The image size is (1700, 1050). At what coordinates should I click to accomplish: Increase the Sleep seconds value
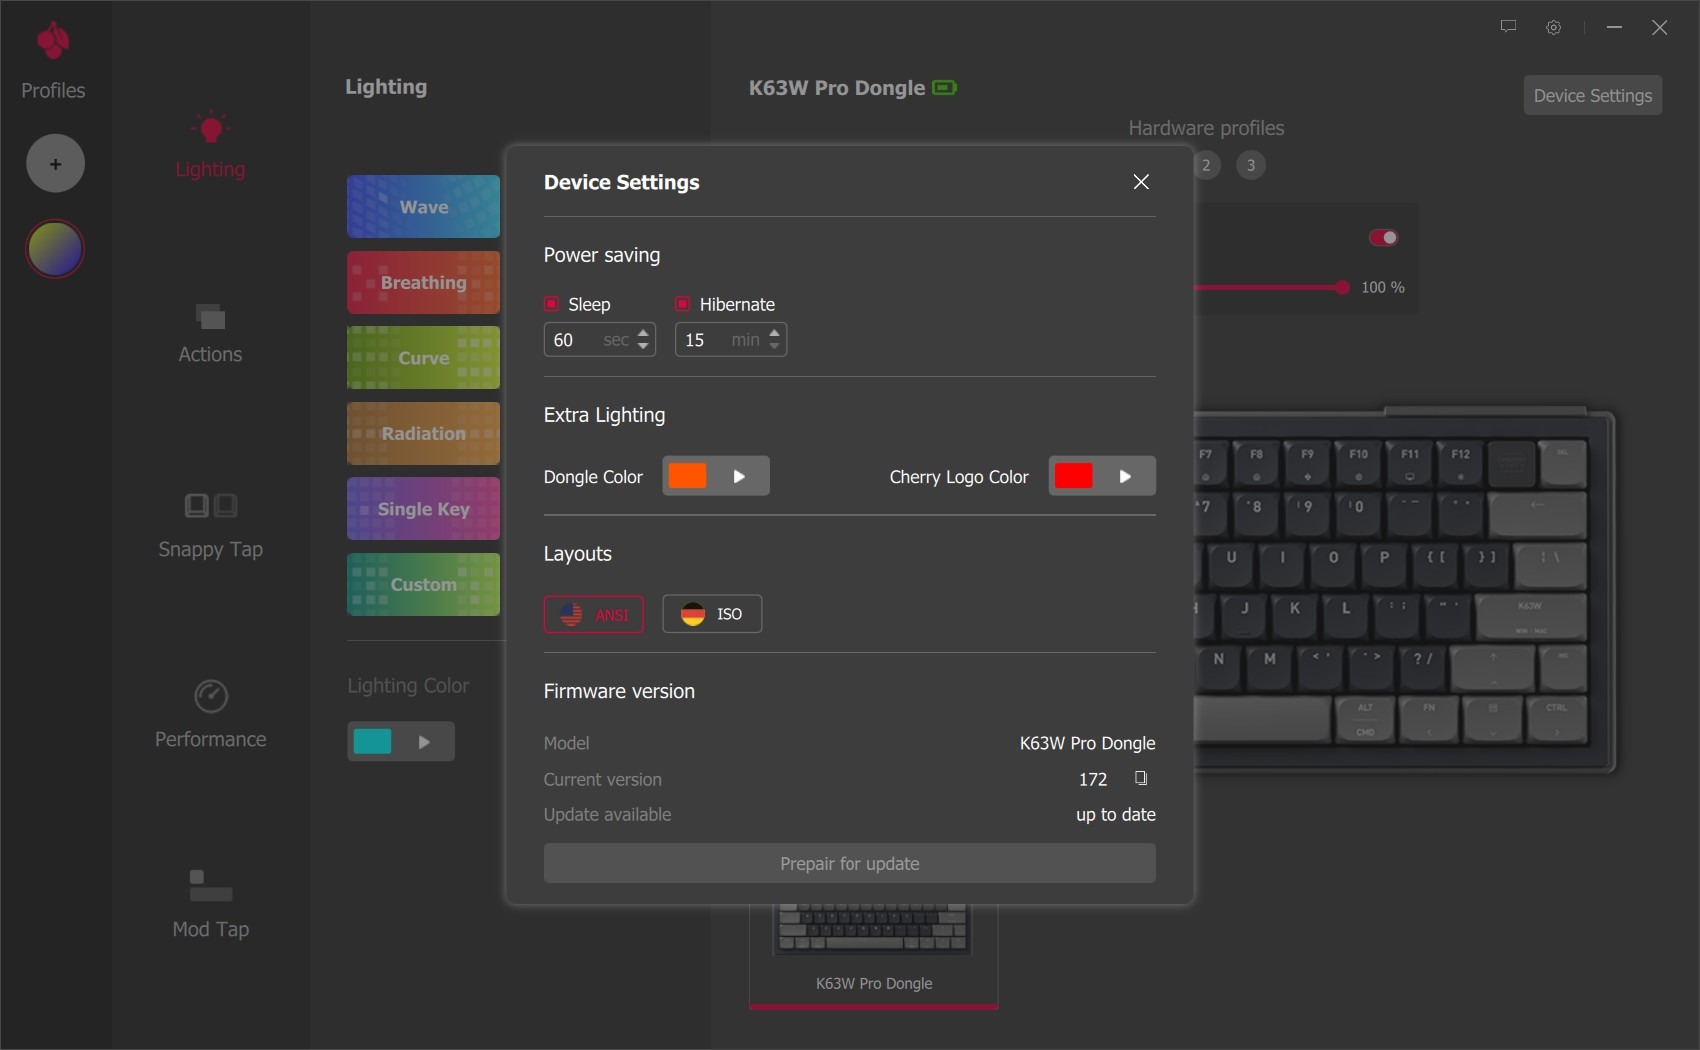click(643, 332)
